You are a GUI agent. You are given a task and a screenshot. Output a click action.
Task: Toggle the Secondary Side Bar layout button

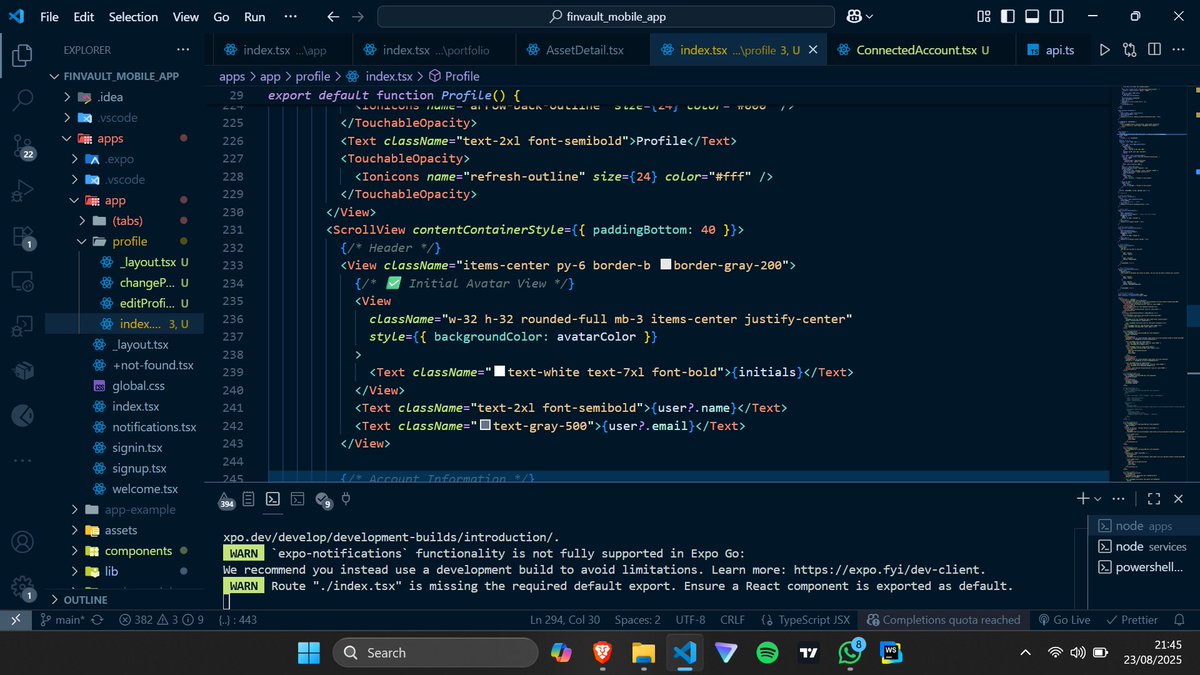point(1056,17)
